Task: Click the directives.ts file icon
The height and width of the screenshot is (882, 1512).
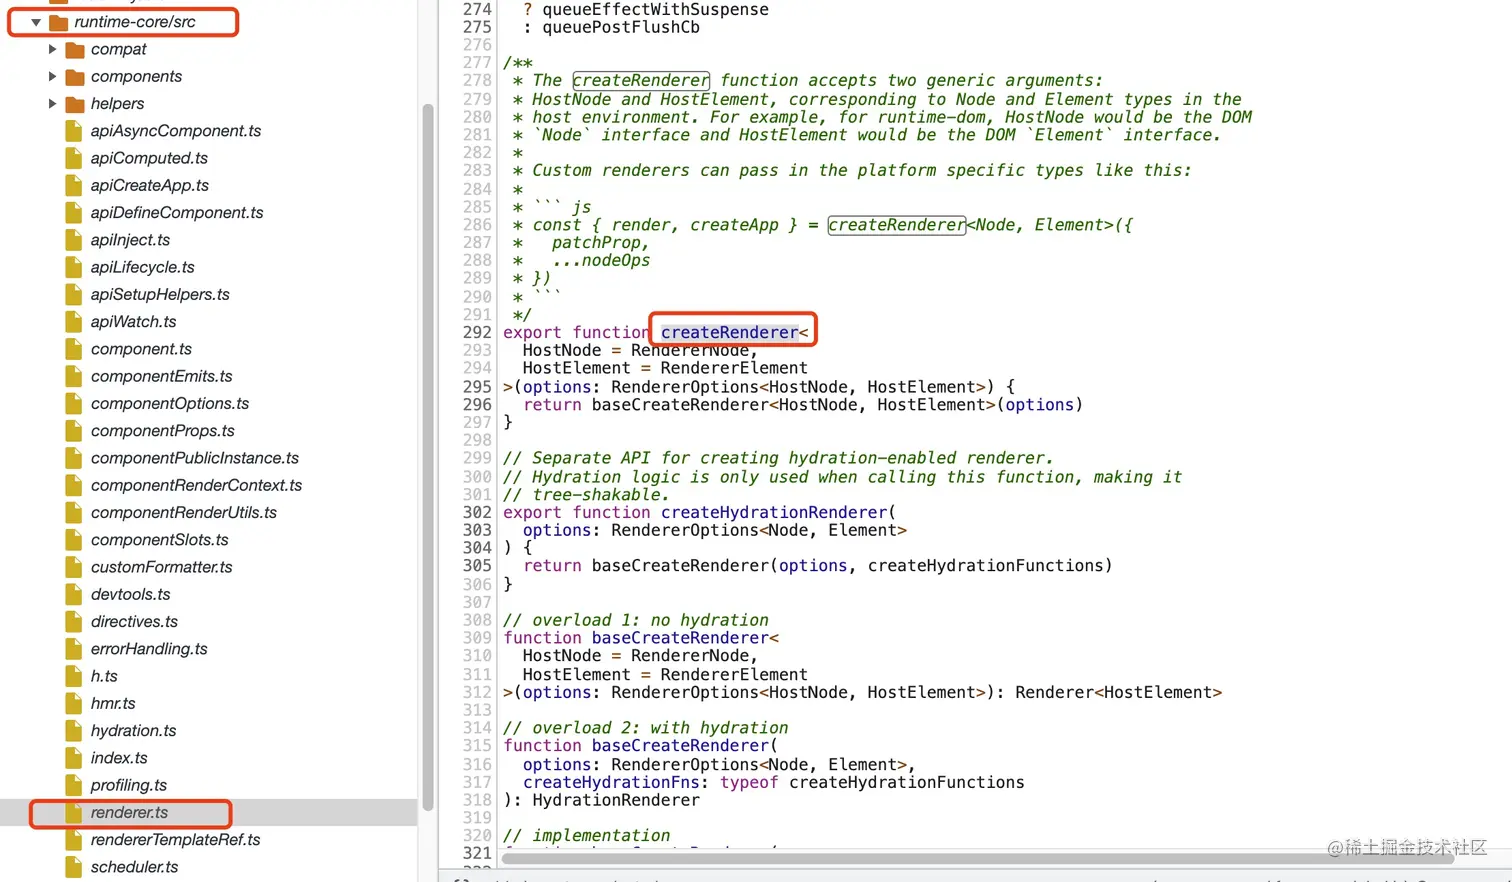Action: tap(73, 621)
